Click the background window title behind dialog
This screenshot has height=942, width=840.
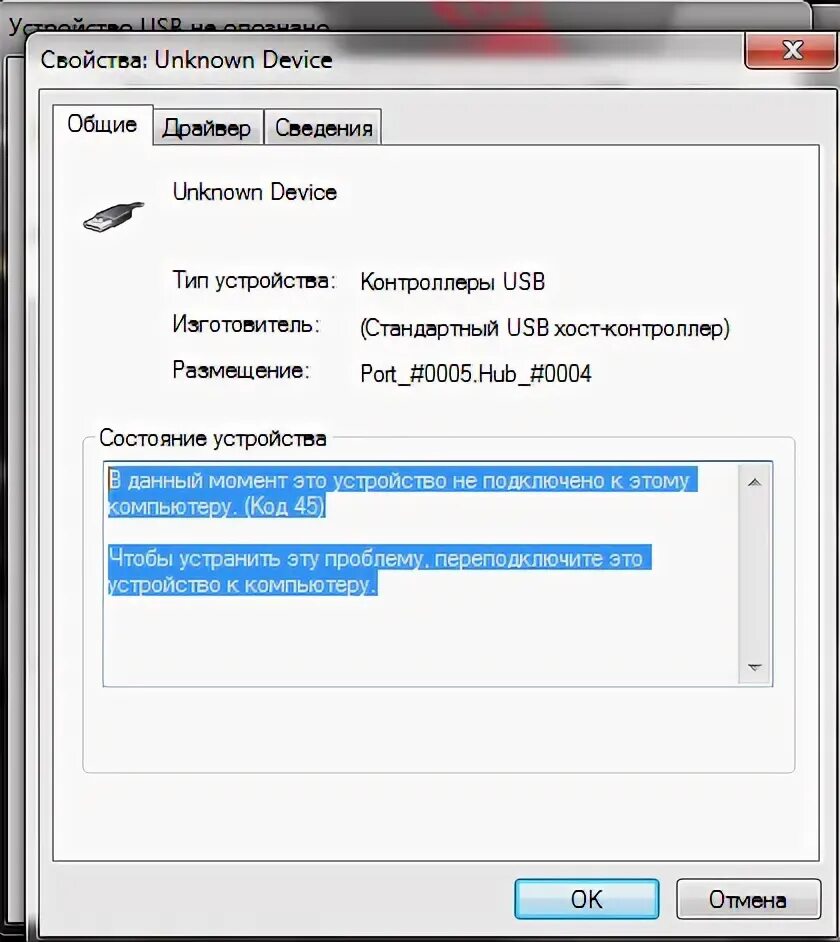168,25
